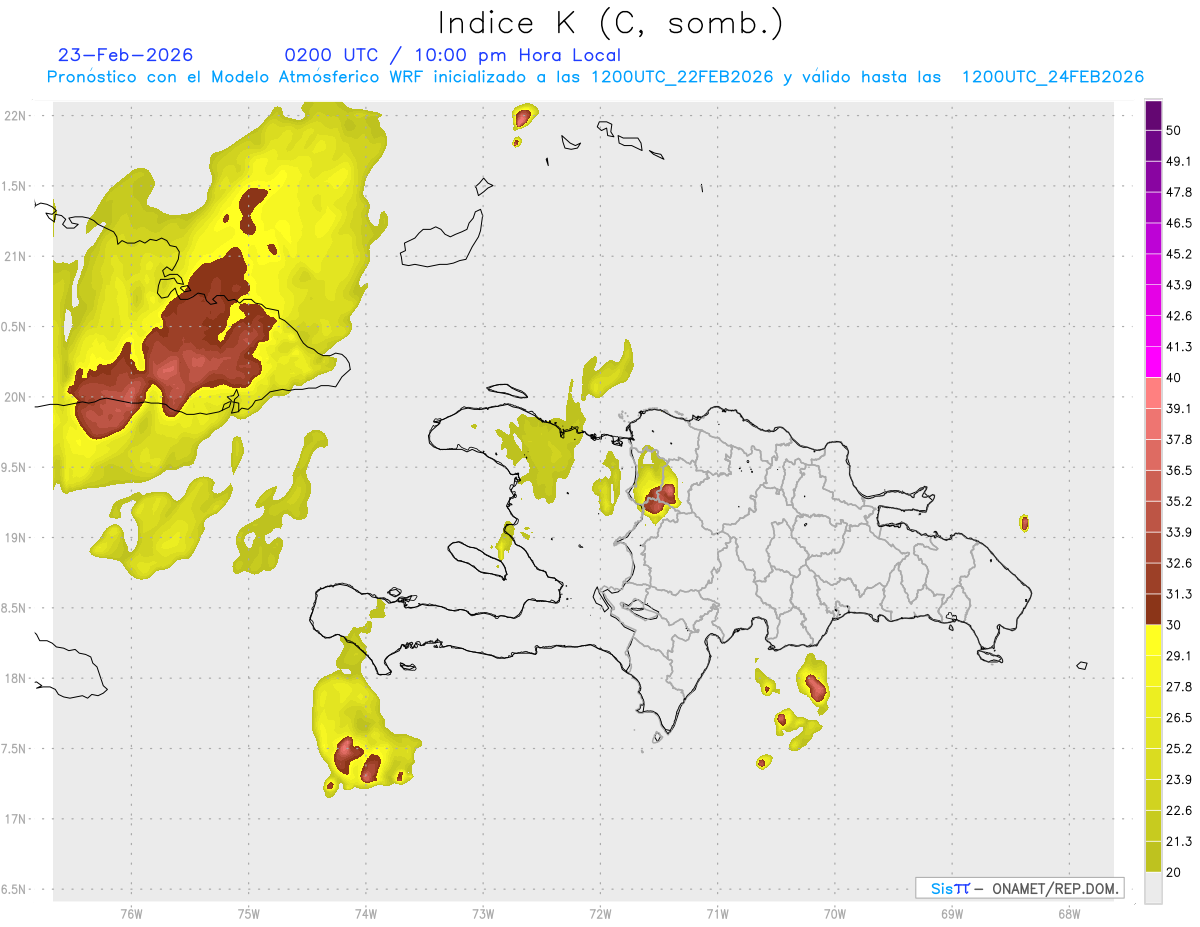Select the 40 value on the color scale
This screenshot has width=1200, height=927.
click(x=1175, y=378)
